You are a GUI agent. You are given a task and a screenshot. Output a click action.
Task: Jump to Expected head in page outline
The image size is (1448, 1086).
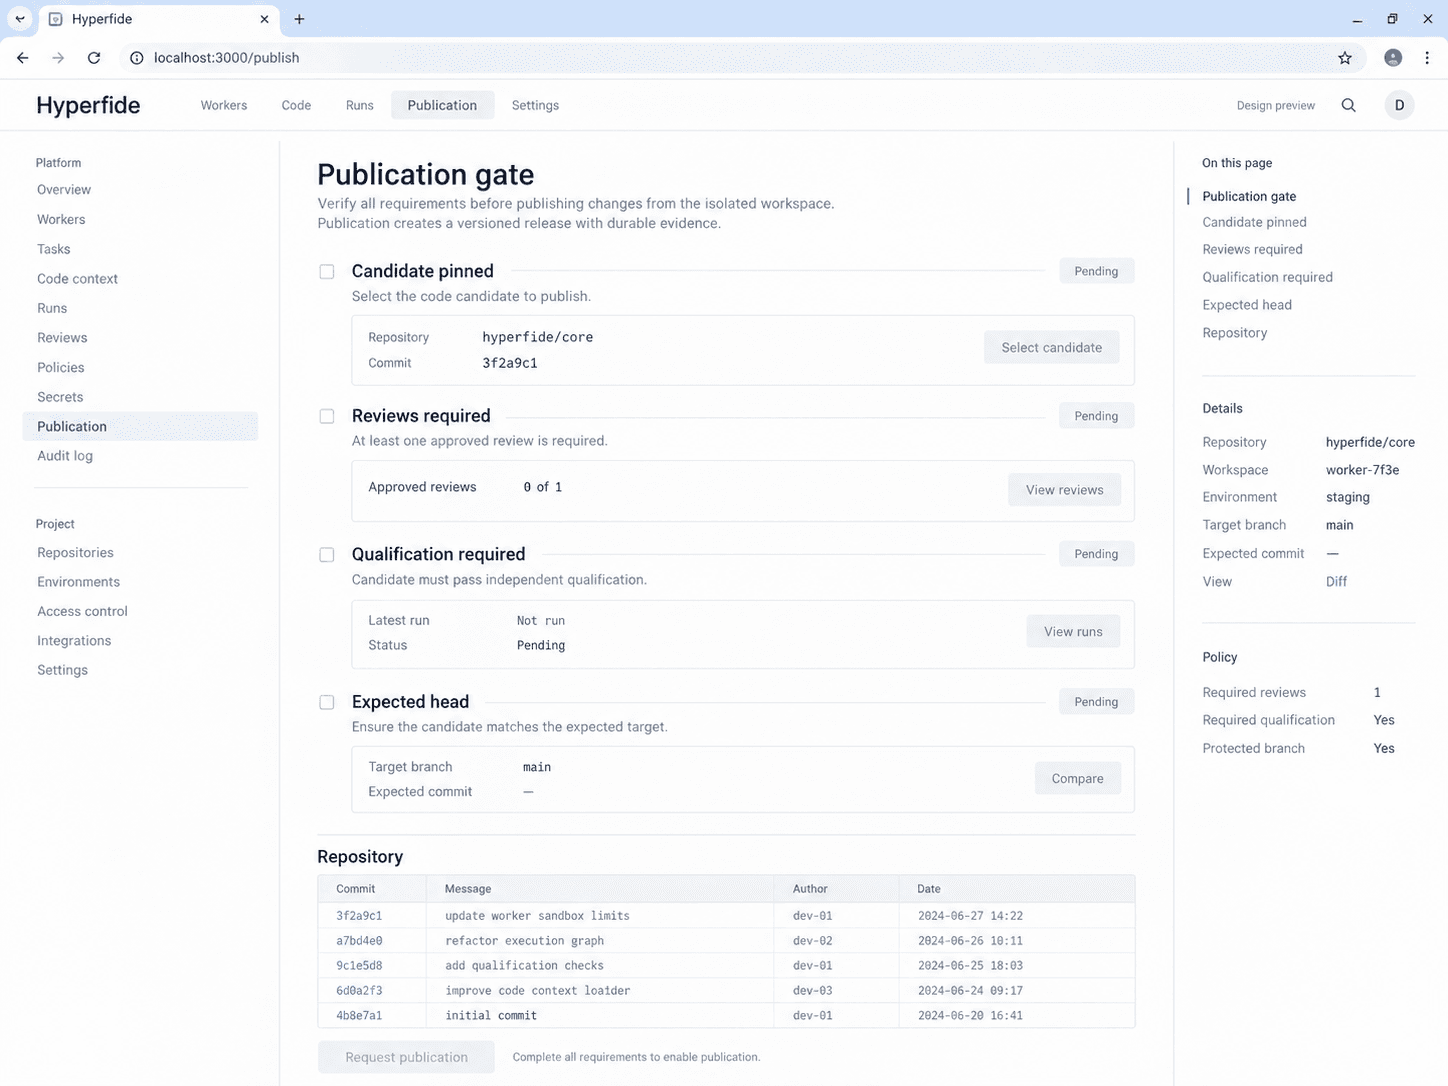tap(1247, 305)
